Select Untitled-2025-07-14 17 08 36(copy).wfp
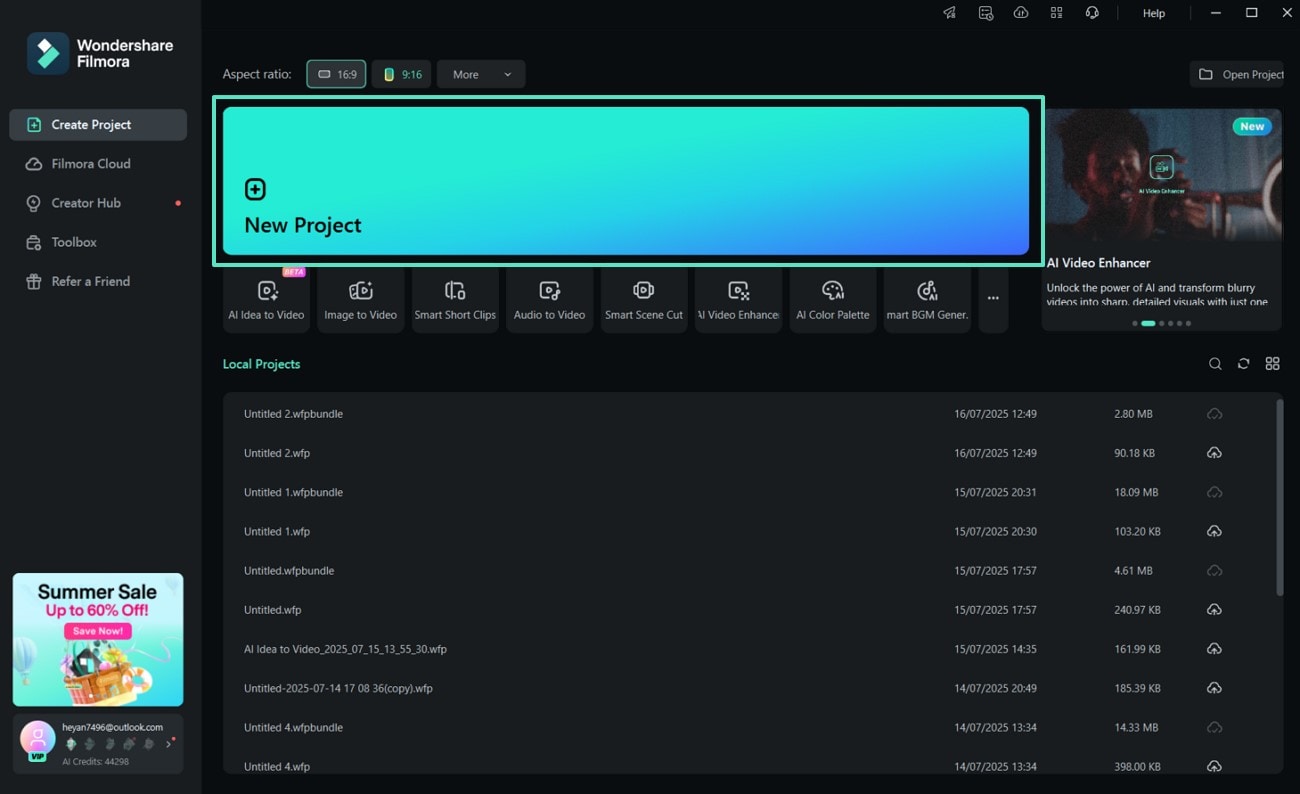Screen dimensions: 1300x794 pyautogui.click(x=748, y=688)
